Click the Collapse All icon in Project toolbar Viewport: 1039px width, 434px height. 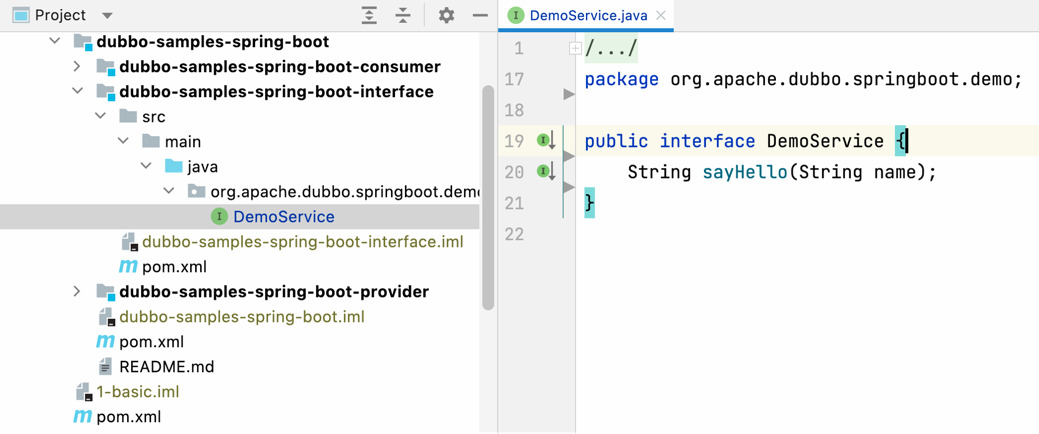403,15
